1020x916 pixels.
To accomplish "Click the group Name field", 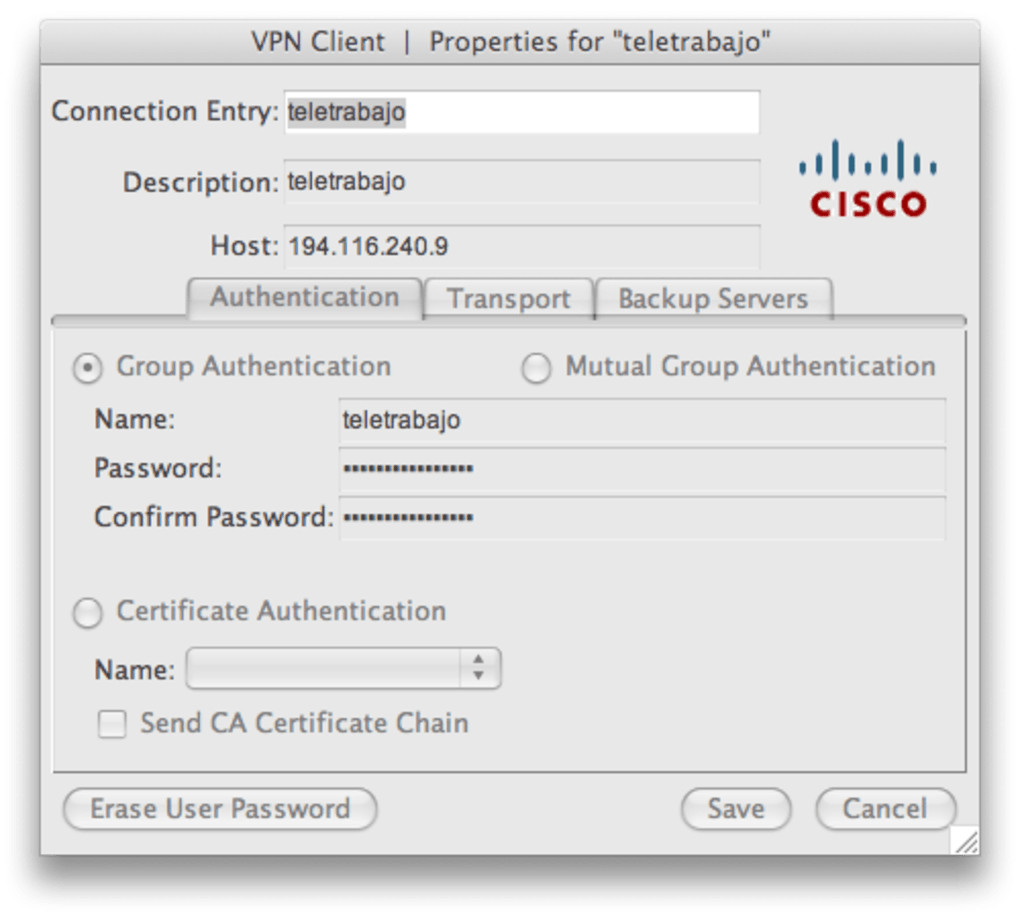I will (641, 420).
